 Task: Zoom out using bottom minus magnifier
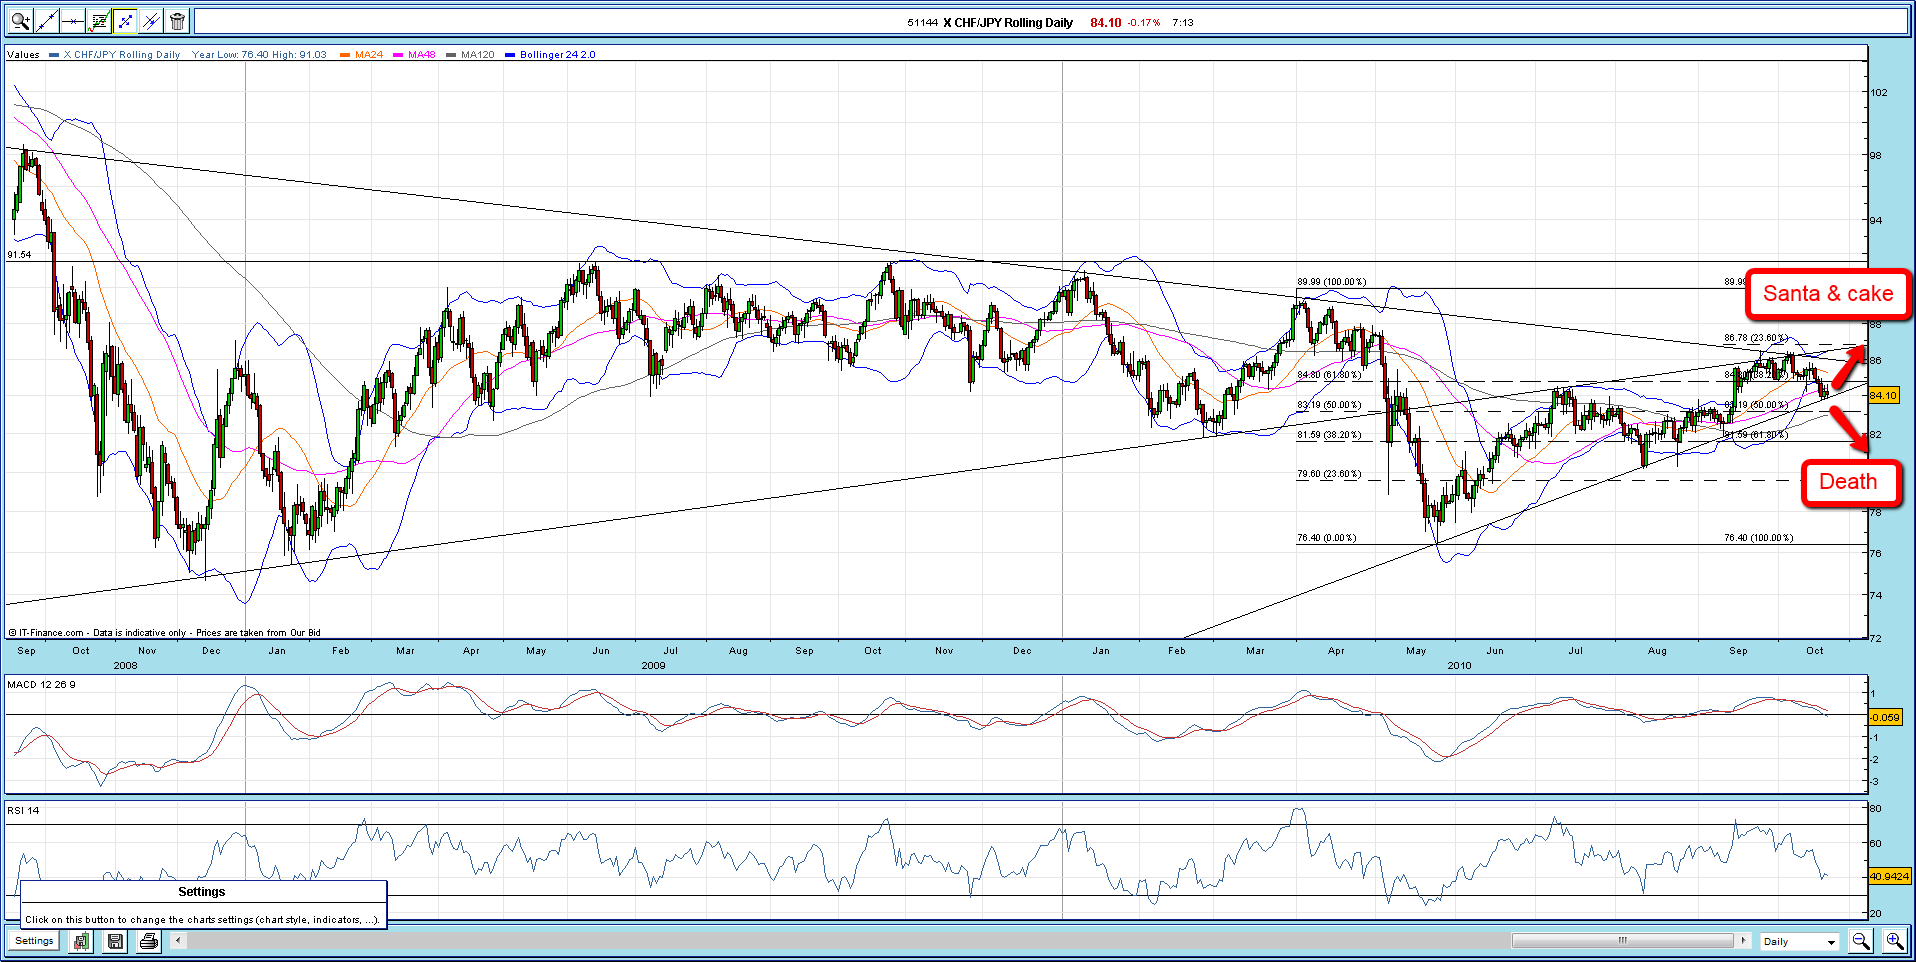[x=1861, y=941]
